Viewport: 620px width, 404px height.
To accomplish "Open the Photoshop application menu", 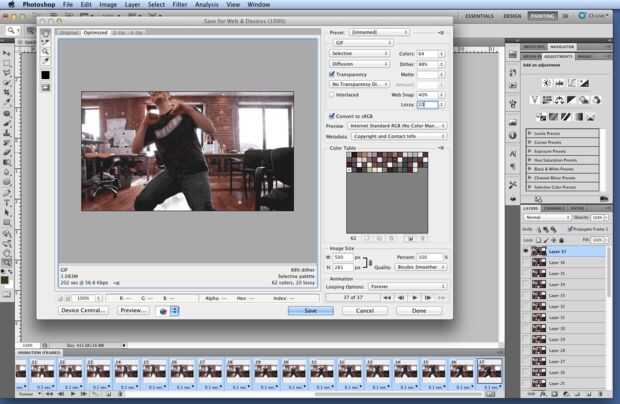I will [39, 5].
